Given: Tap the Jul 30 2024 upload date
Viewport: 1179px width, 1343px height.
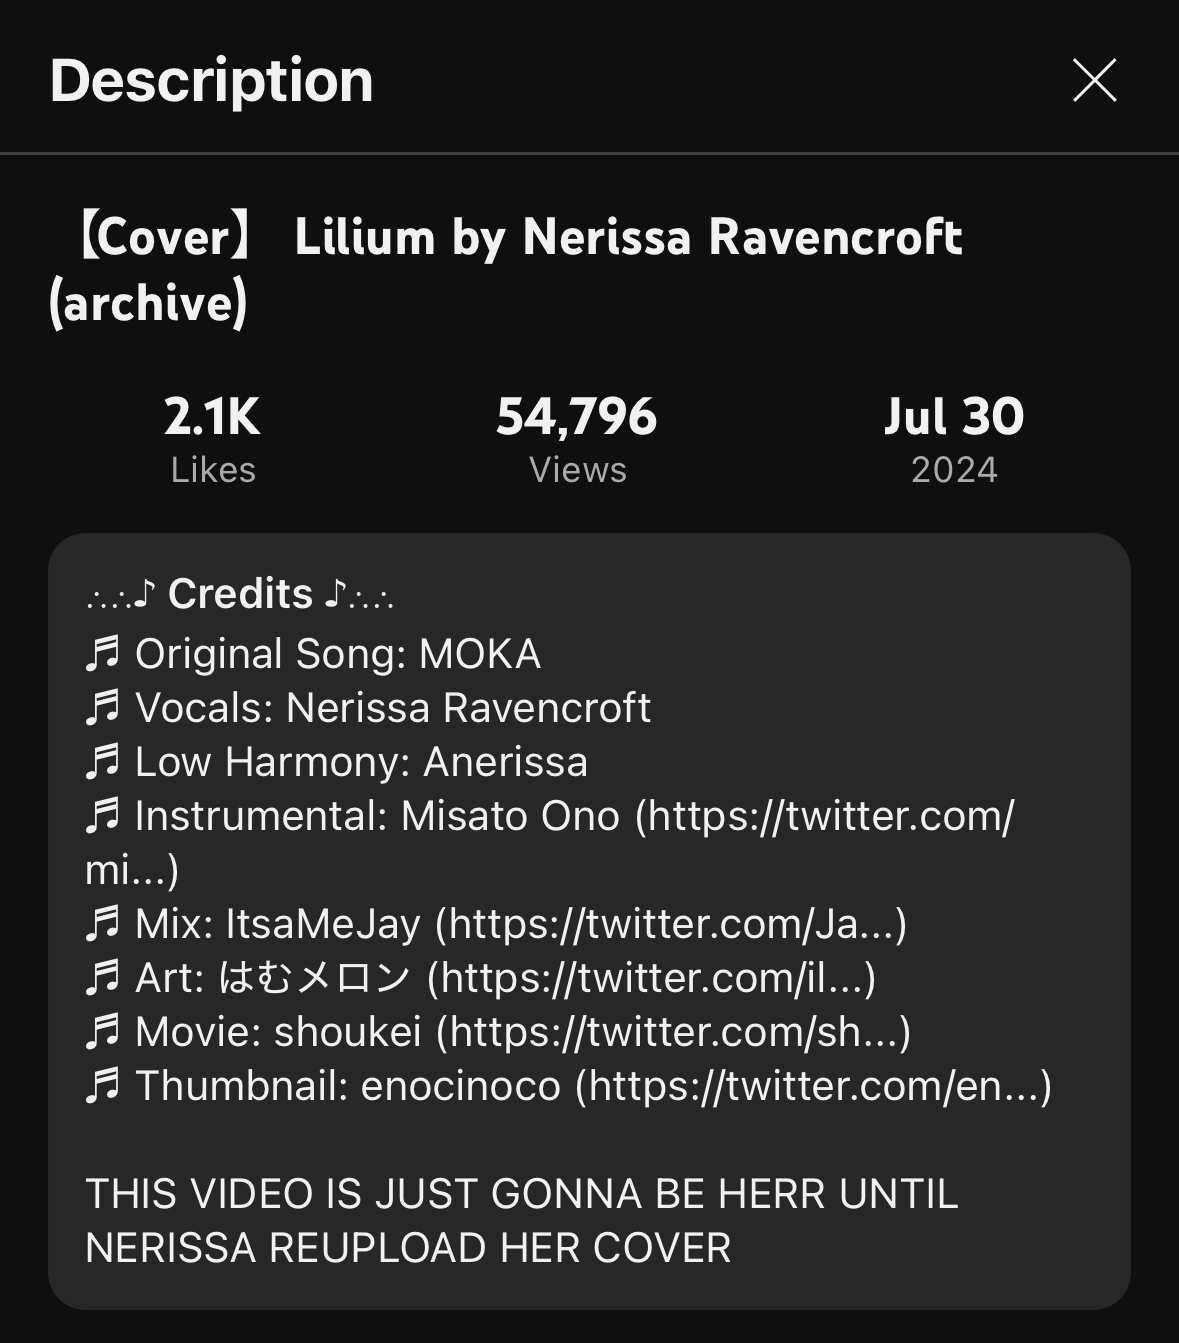Looking at the screenshot, I should tap(953, 438).
